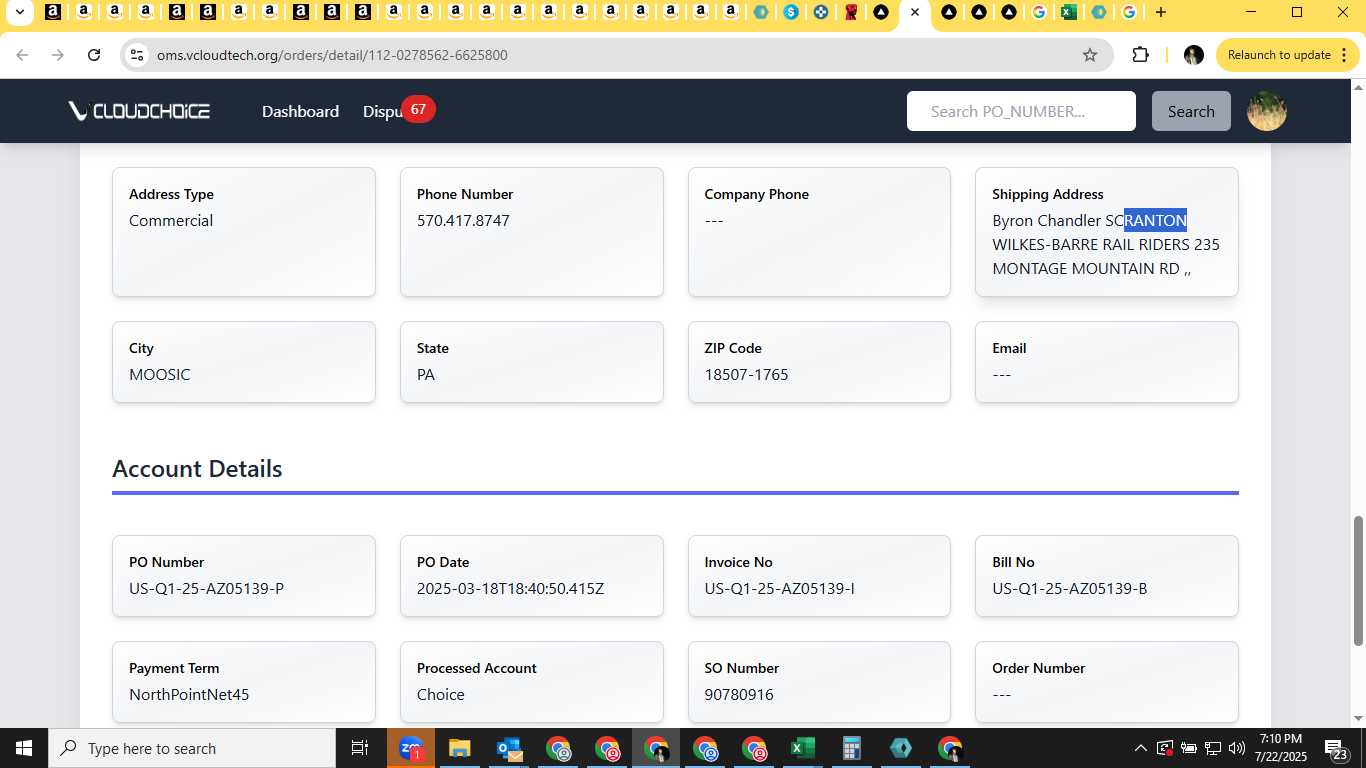Screen dimensions: 1366x768
Task: Open File Explorer from the taskbar
Action: 460,748
